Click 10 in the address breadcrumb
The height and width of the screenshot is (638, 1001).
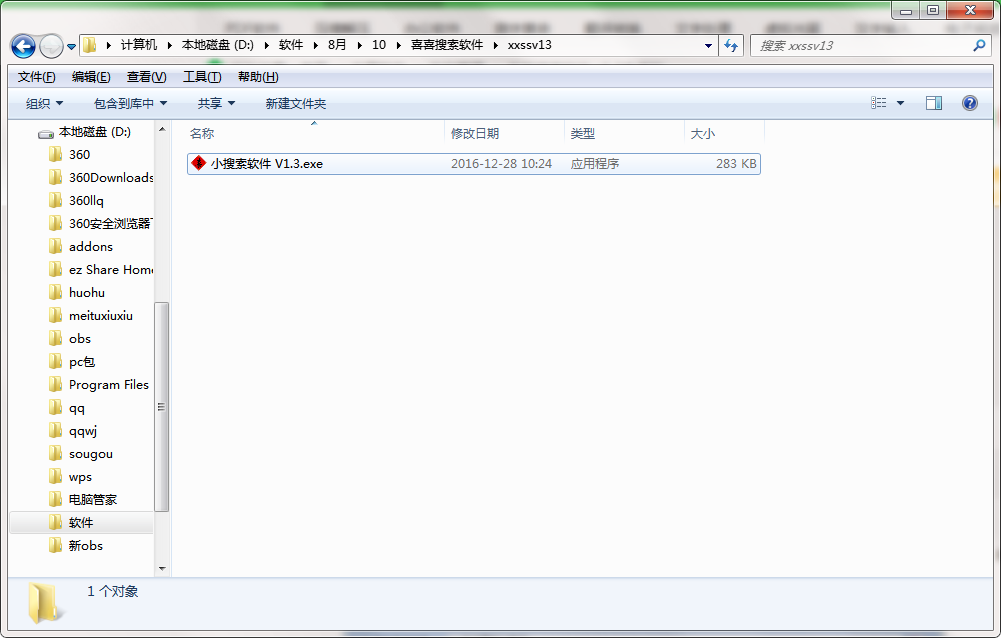(x=379, y=45)
